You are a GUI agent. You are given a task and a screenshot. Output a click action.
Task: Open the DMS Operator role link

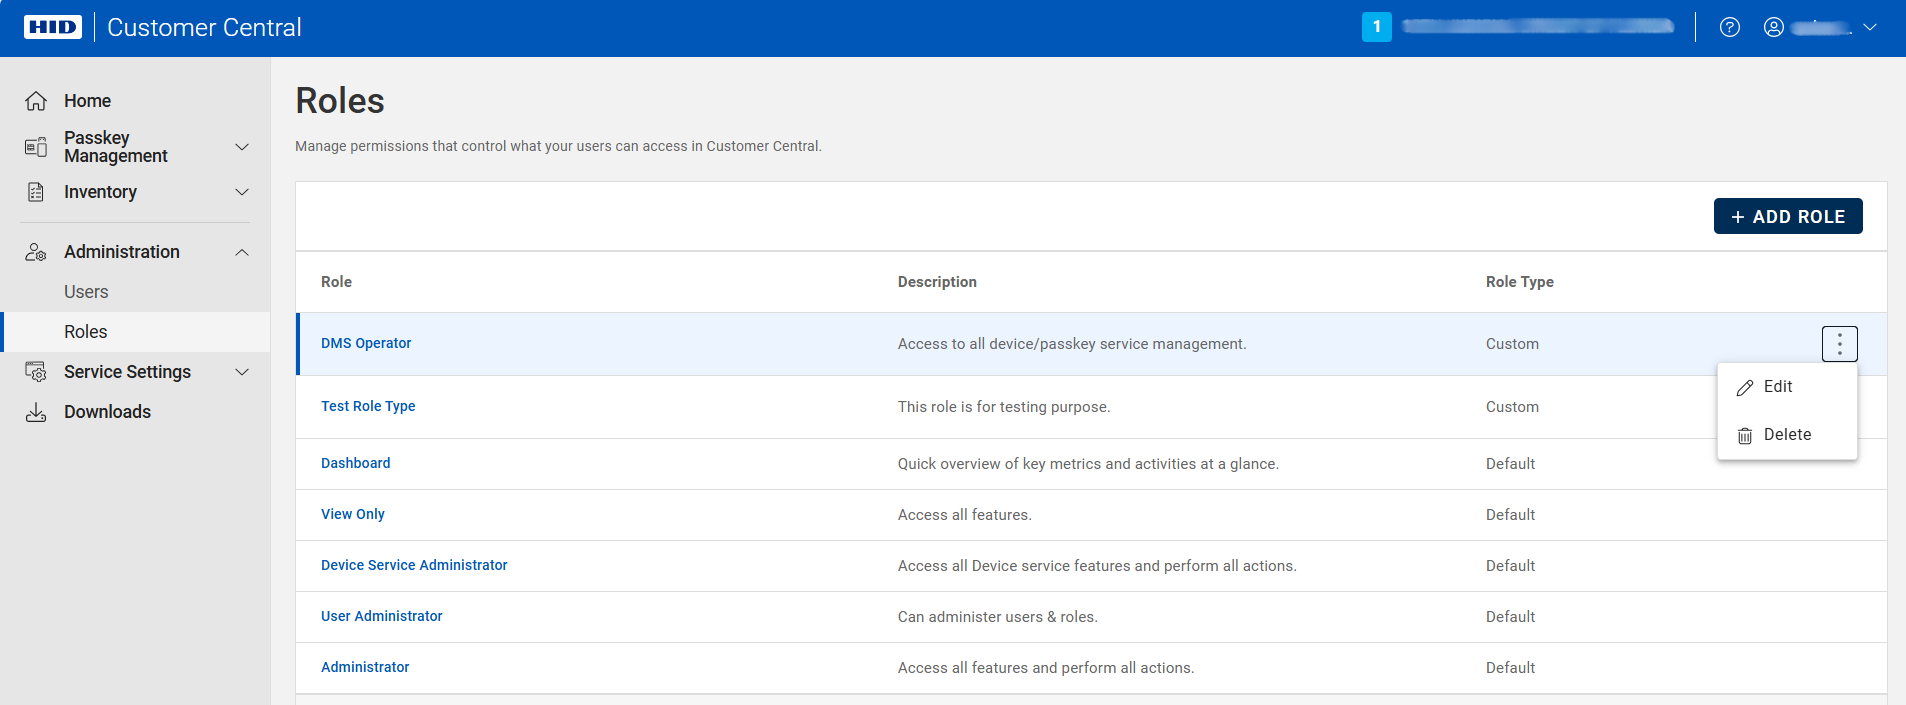(366, 343)
